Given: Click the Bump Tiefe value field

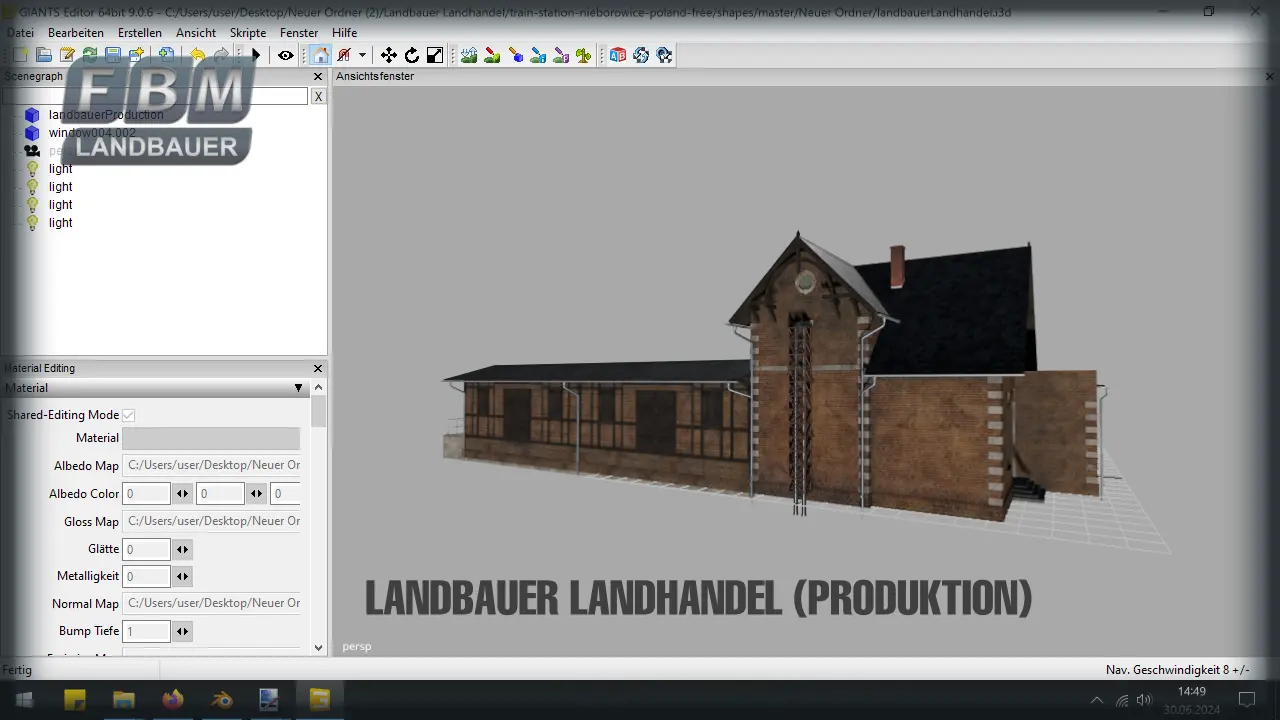Looking at the screenshot, I should click(x=146, y=631).
